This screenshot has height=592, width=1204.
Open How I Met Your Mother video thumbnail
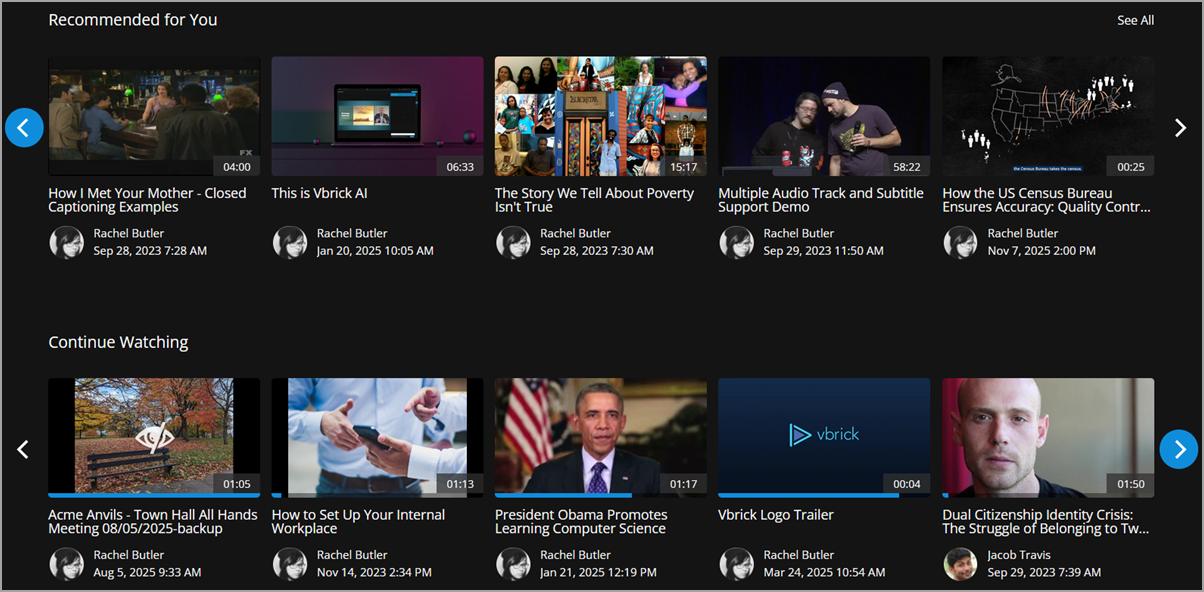point(154,116)
